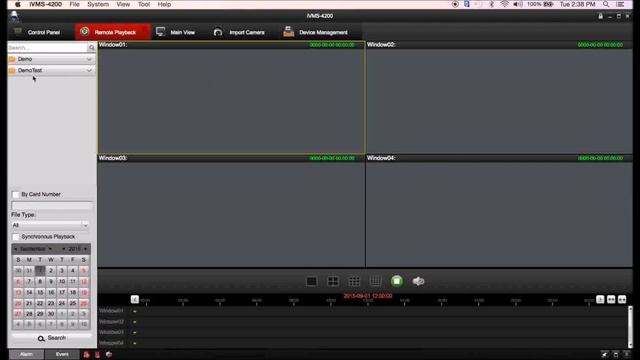Viewport: 640px width, 360px height.
Task: Click the volume icon in menu bar
Action: point(518,4)
